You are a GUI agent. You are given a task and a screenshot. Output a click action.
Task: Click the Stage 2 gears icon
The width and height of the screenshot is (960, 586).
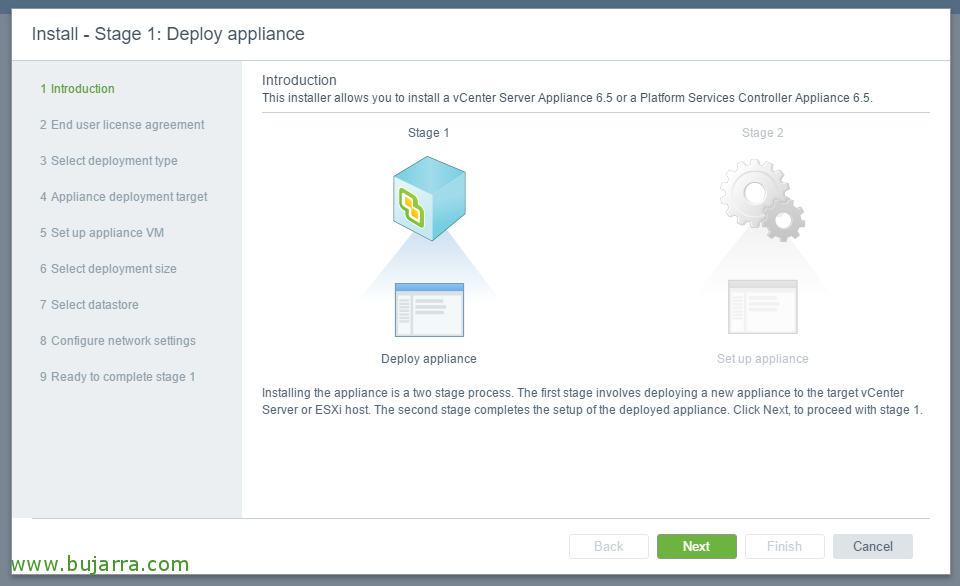(x=762, y=200)
